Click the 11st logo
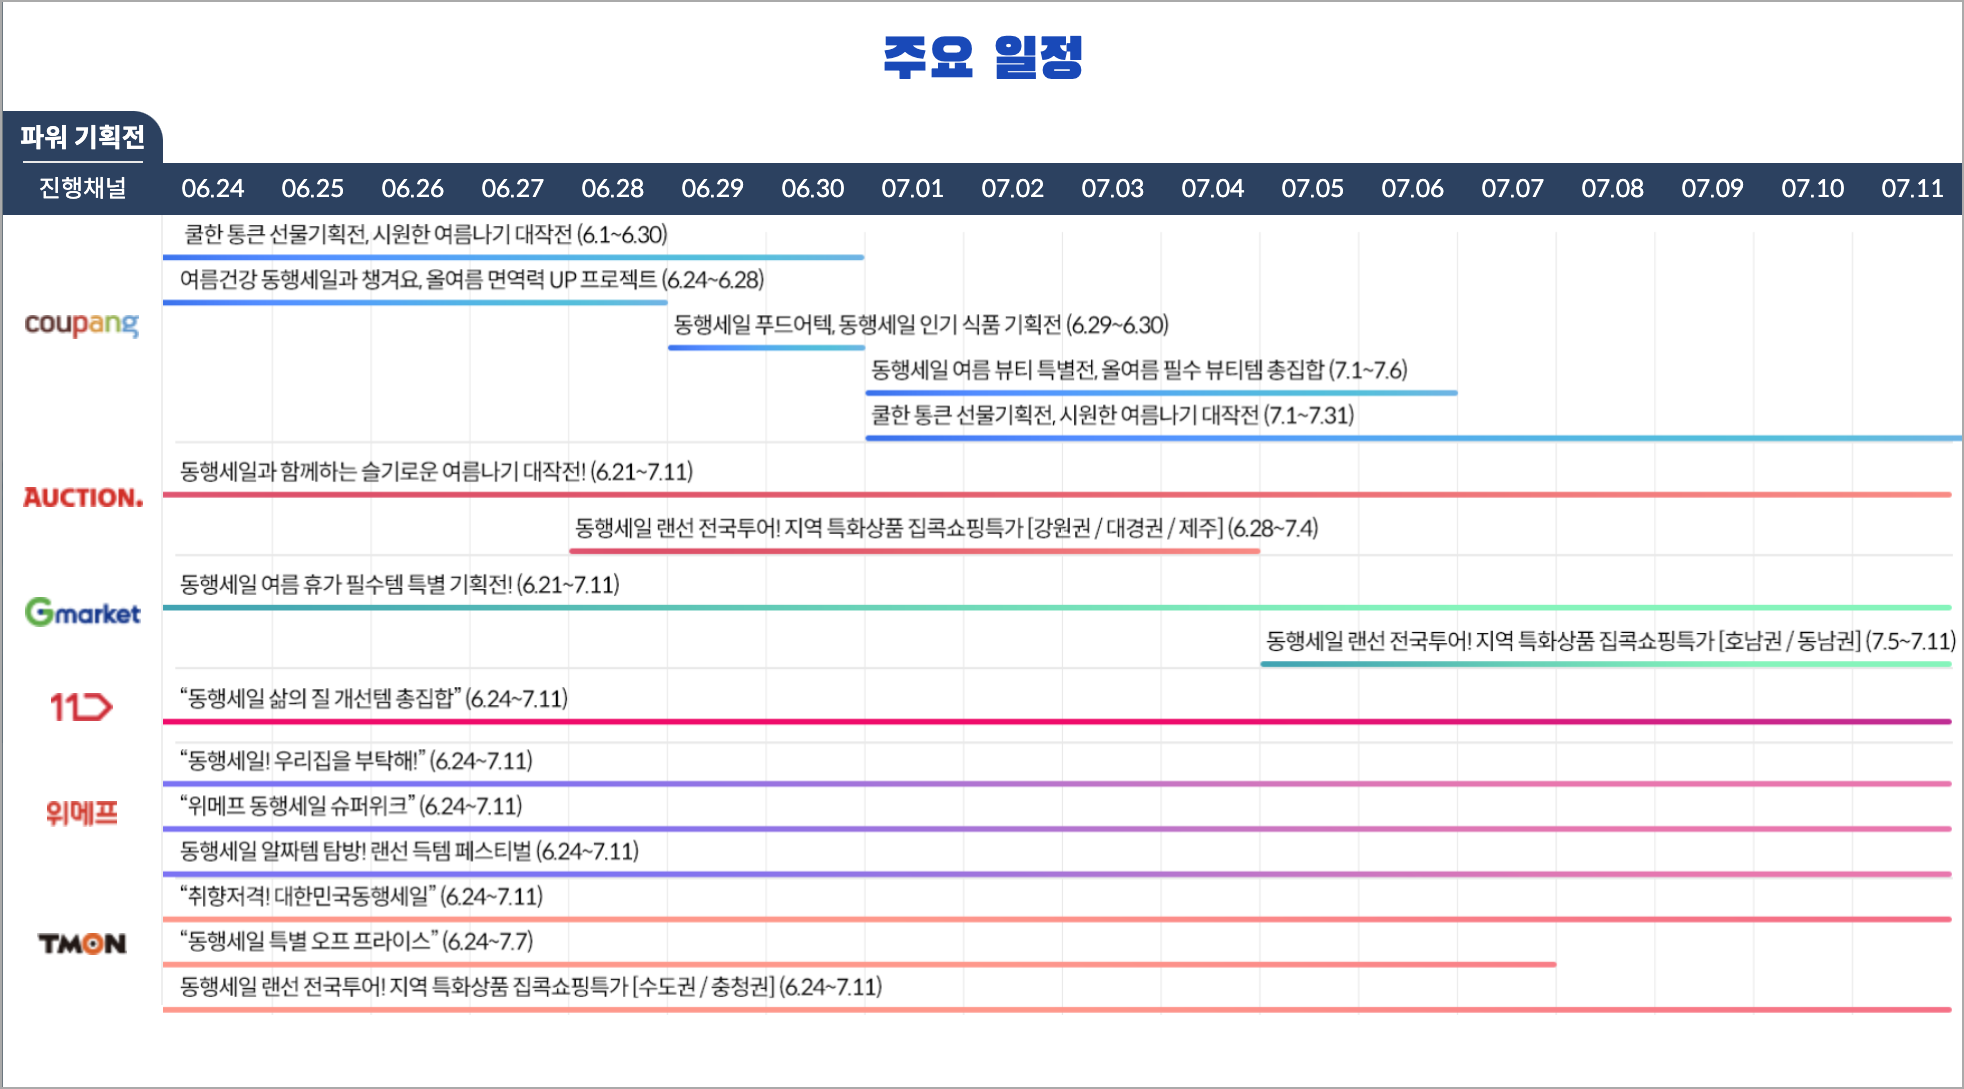Viewport: 1964px width, 1089px height. coord(81,707)
